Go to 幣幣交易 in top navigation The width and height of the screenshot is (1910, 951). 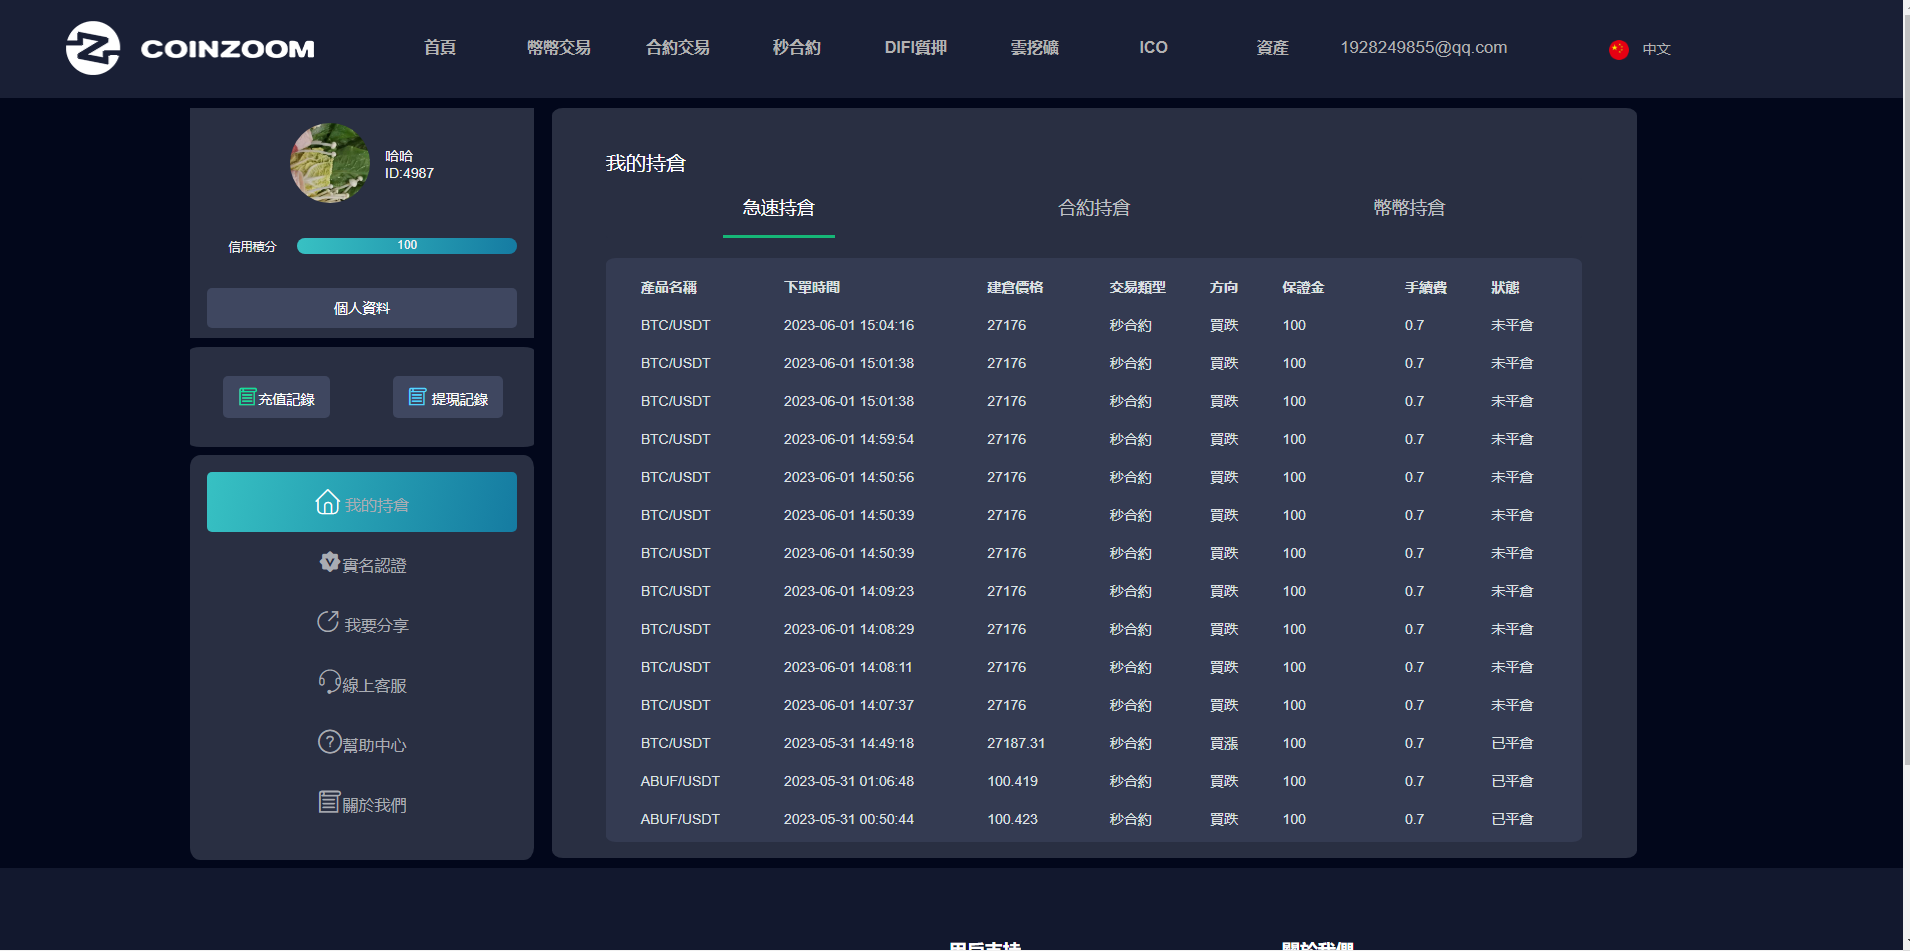[x=559, y=48]
